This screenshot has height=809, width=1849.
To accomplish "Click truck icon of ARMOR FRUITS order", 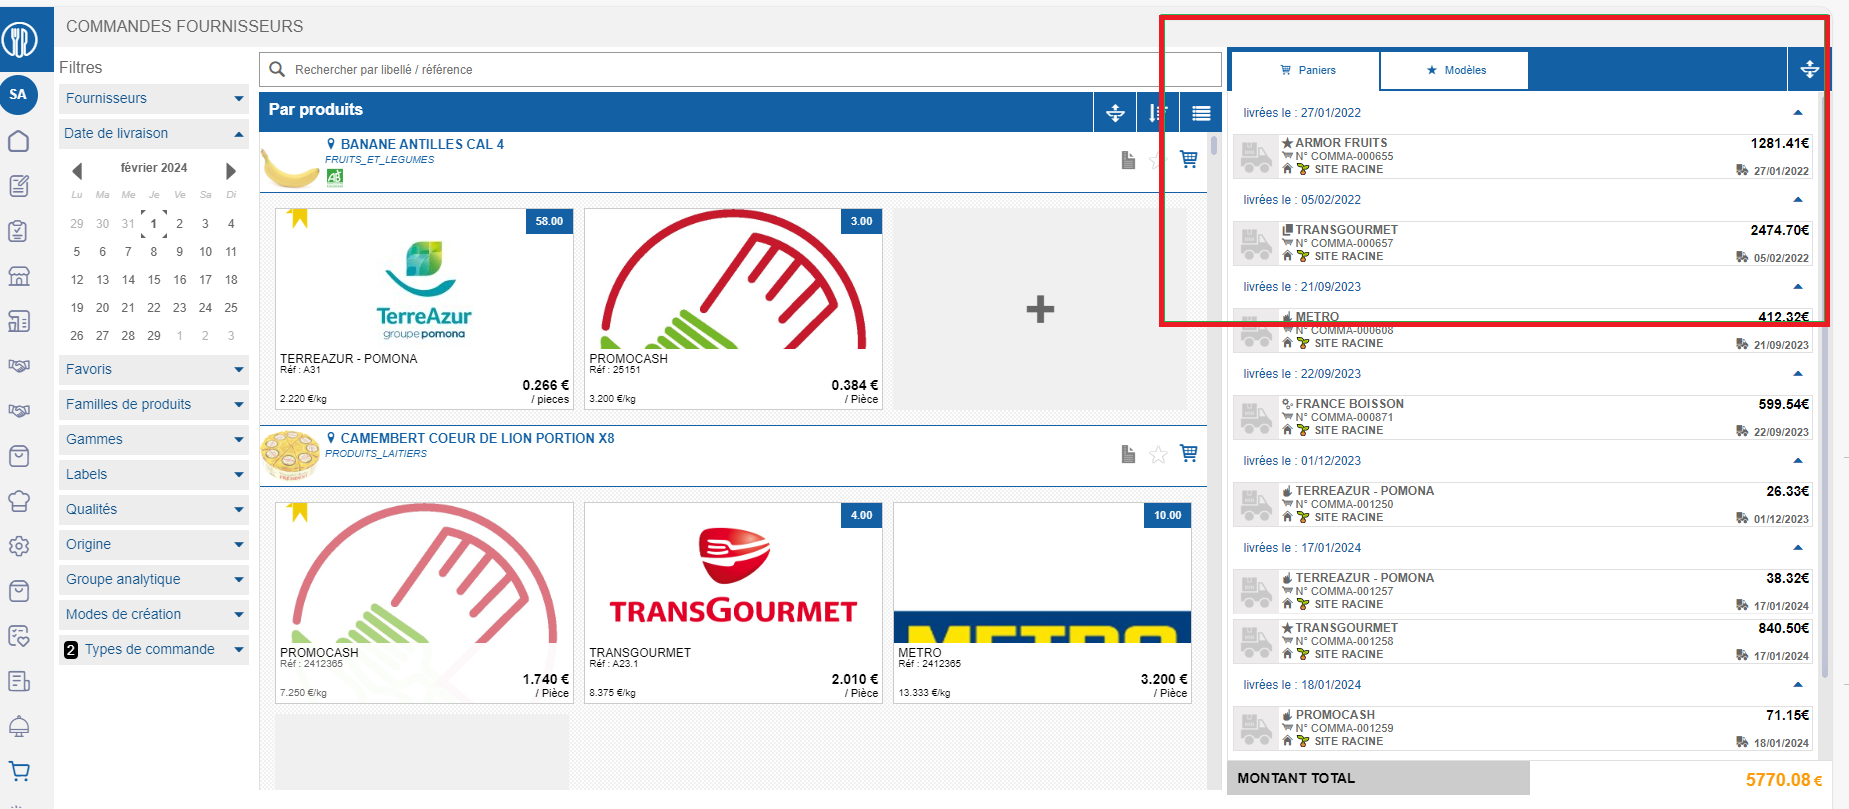I will point(1256,157).
